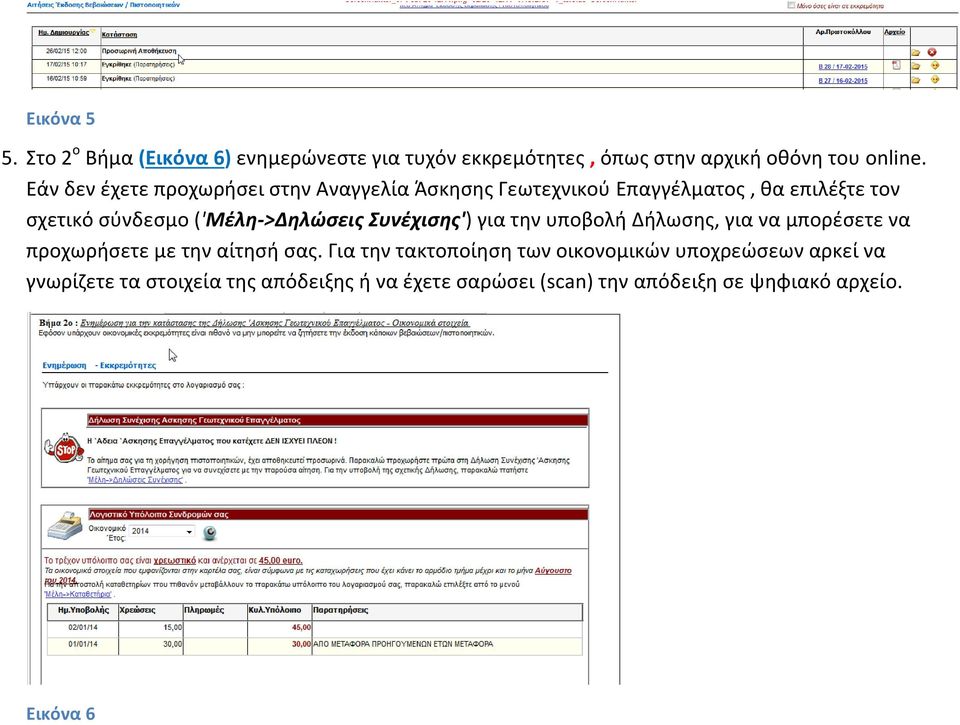The height and width of the screenshot is (725, 960).
Task: Select the 26/02/15 12:00 date cell
Action: 67,51
